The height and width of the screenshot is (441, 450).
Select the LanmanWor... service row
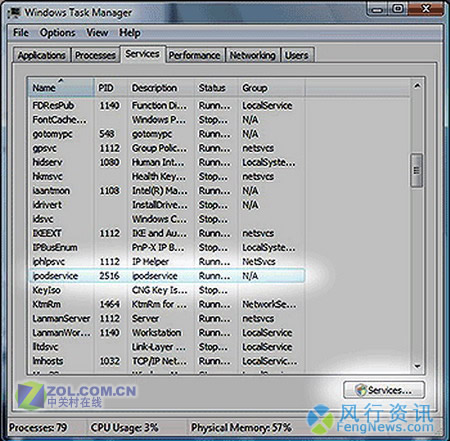pos(166,333)
